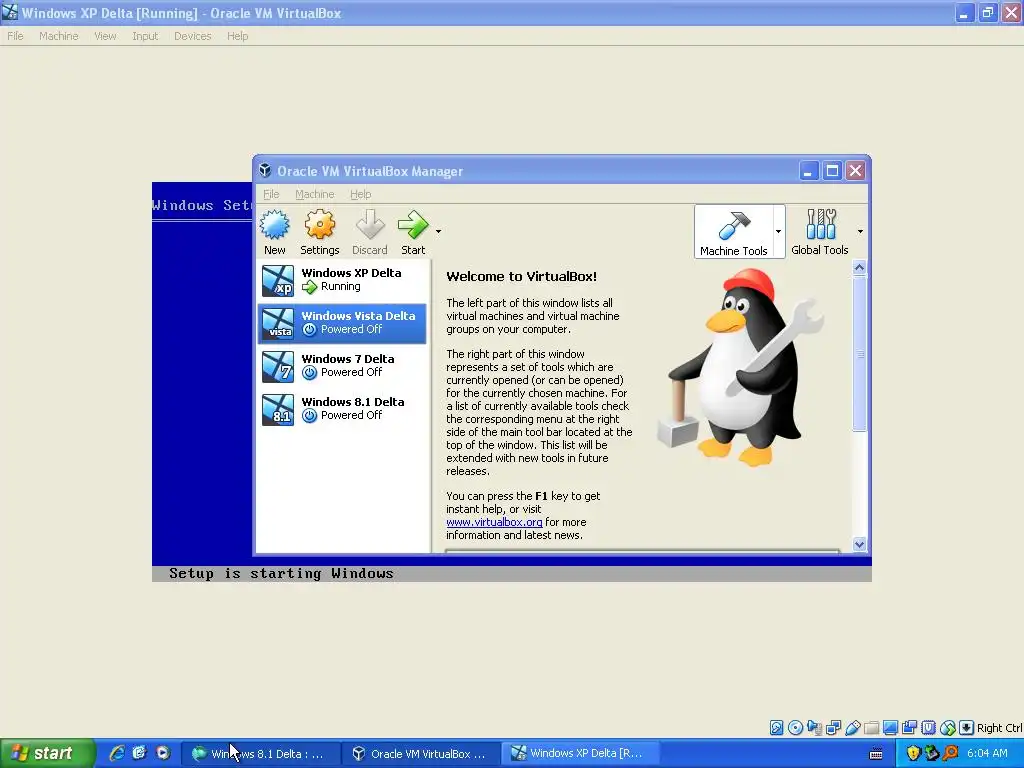
Task: Open Devices menu of outer VM window
Action: tap(193, 36)
